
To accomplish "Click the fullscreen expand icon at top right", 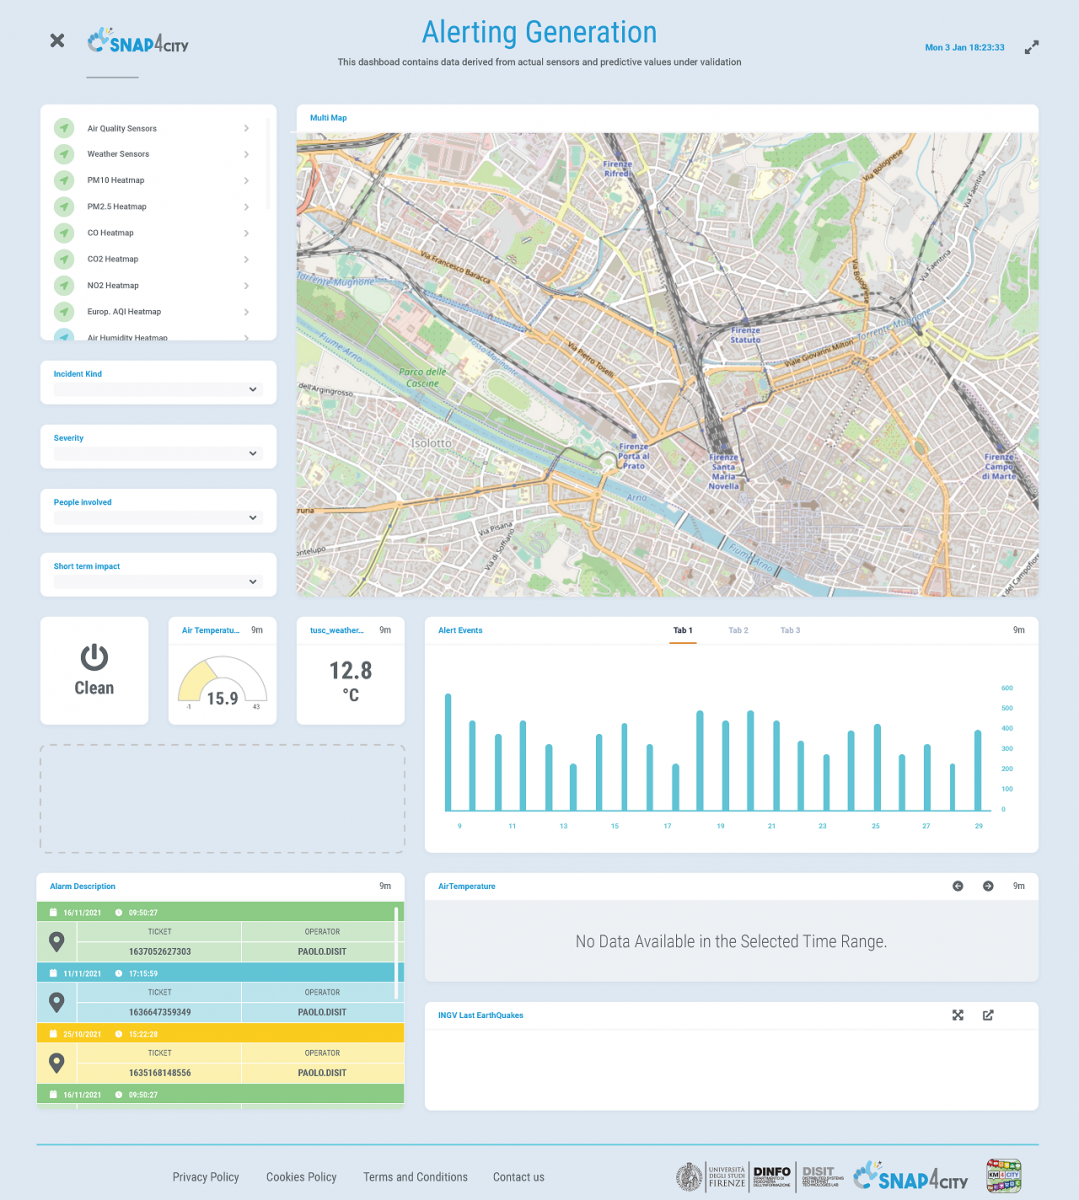I will [x=1032, y=47].
